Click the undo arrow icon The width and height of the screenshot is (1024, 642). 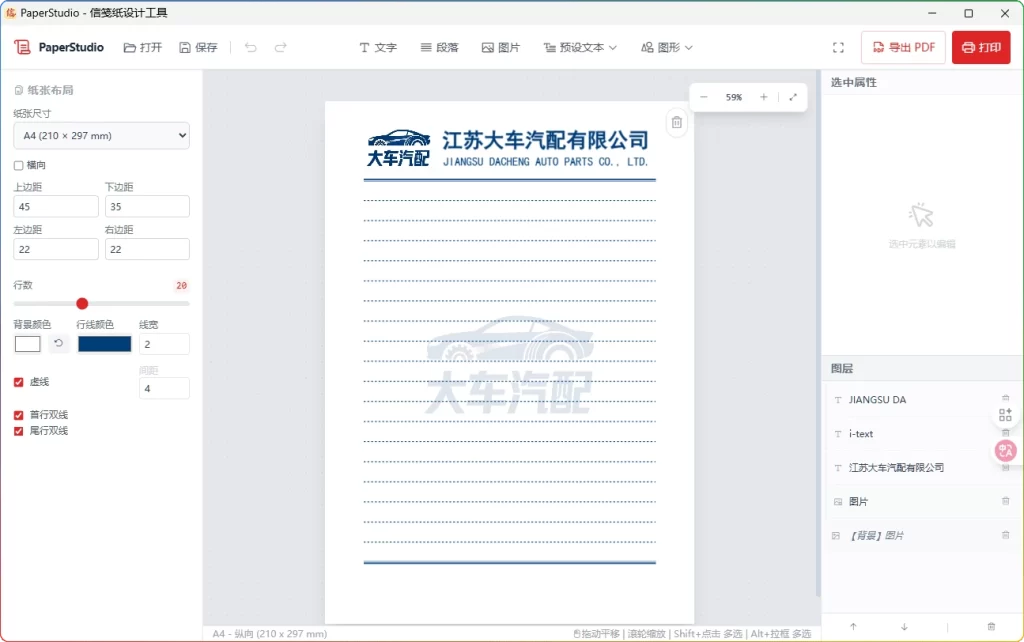250,47
